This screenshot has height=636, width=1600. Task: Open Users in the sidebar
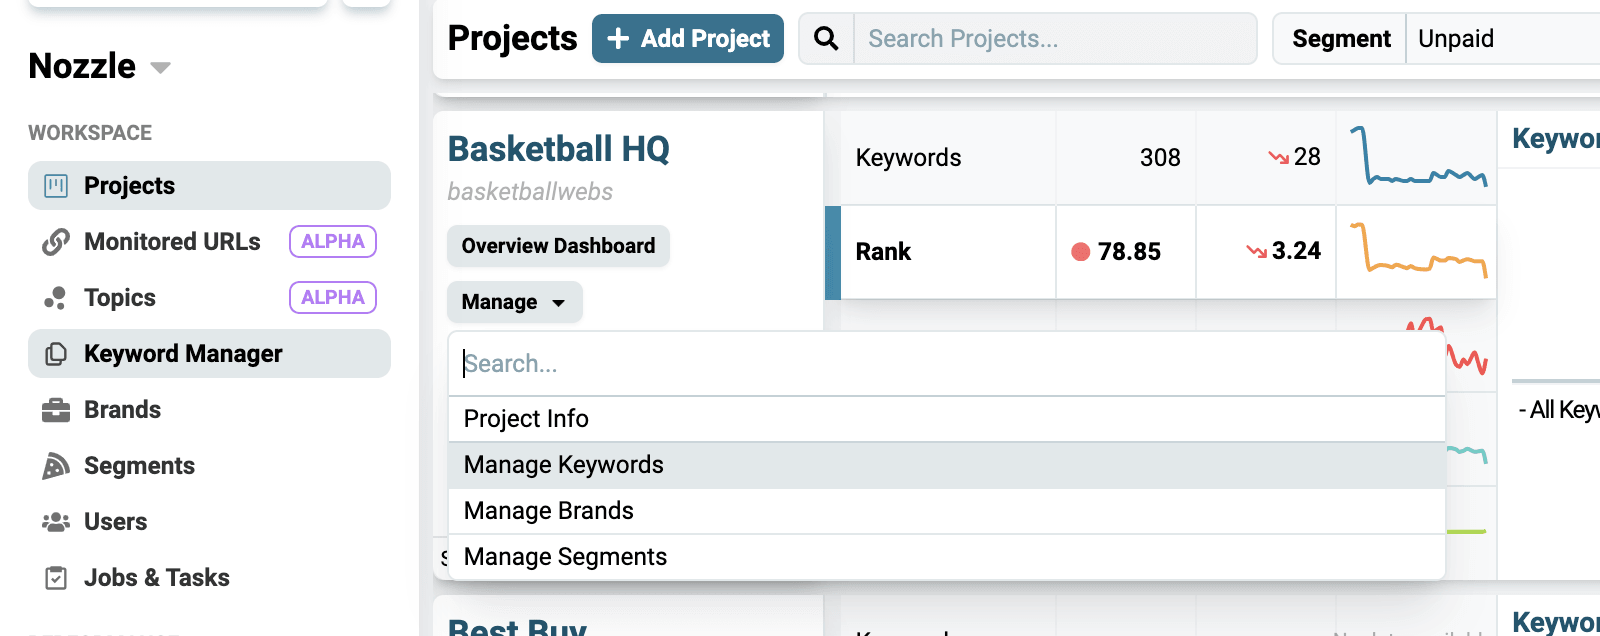point(209,522)
